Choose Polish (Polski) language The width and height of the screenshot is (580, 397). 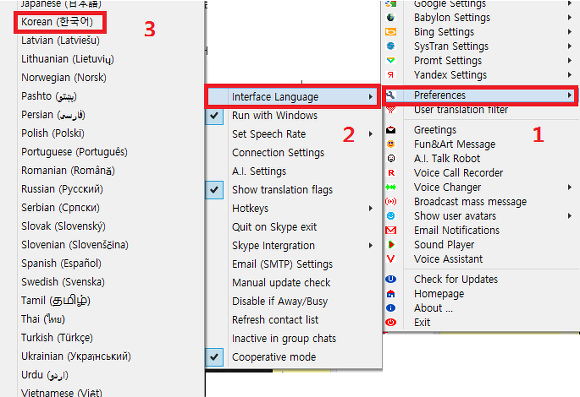click(x=53, y=133)
